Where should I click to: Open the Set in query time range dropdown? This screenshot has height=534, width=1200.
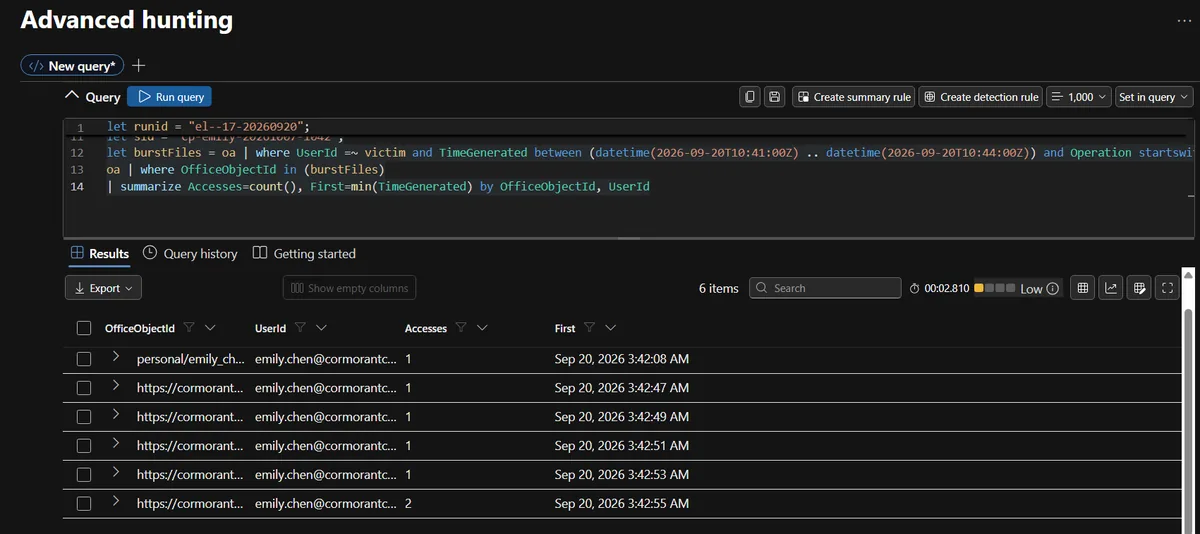[1155, 97]
